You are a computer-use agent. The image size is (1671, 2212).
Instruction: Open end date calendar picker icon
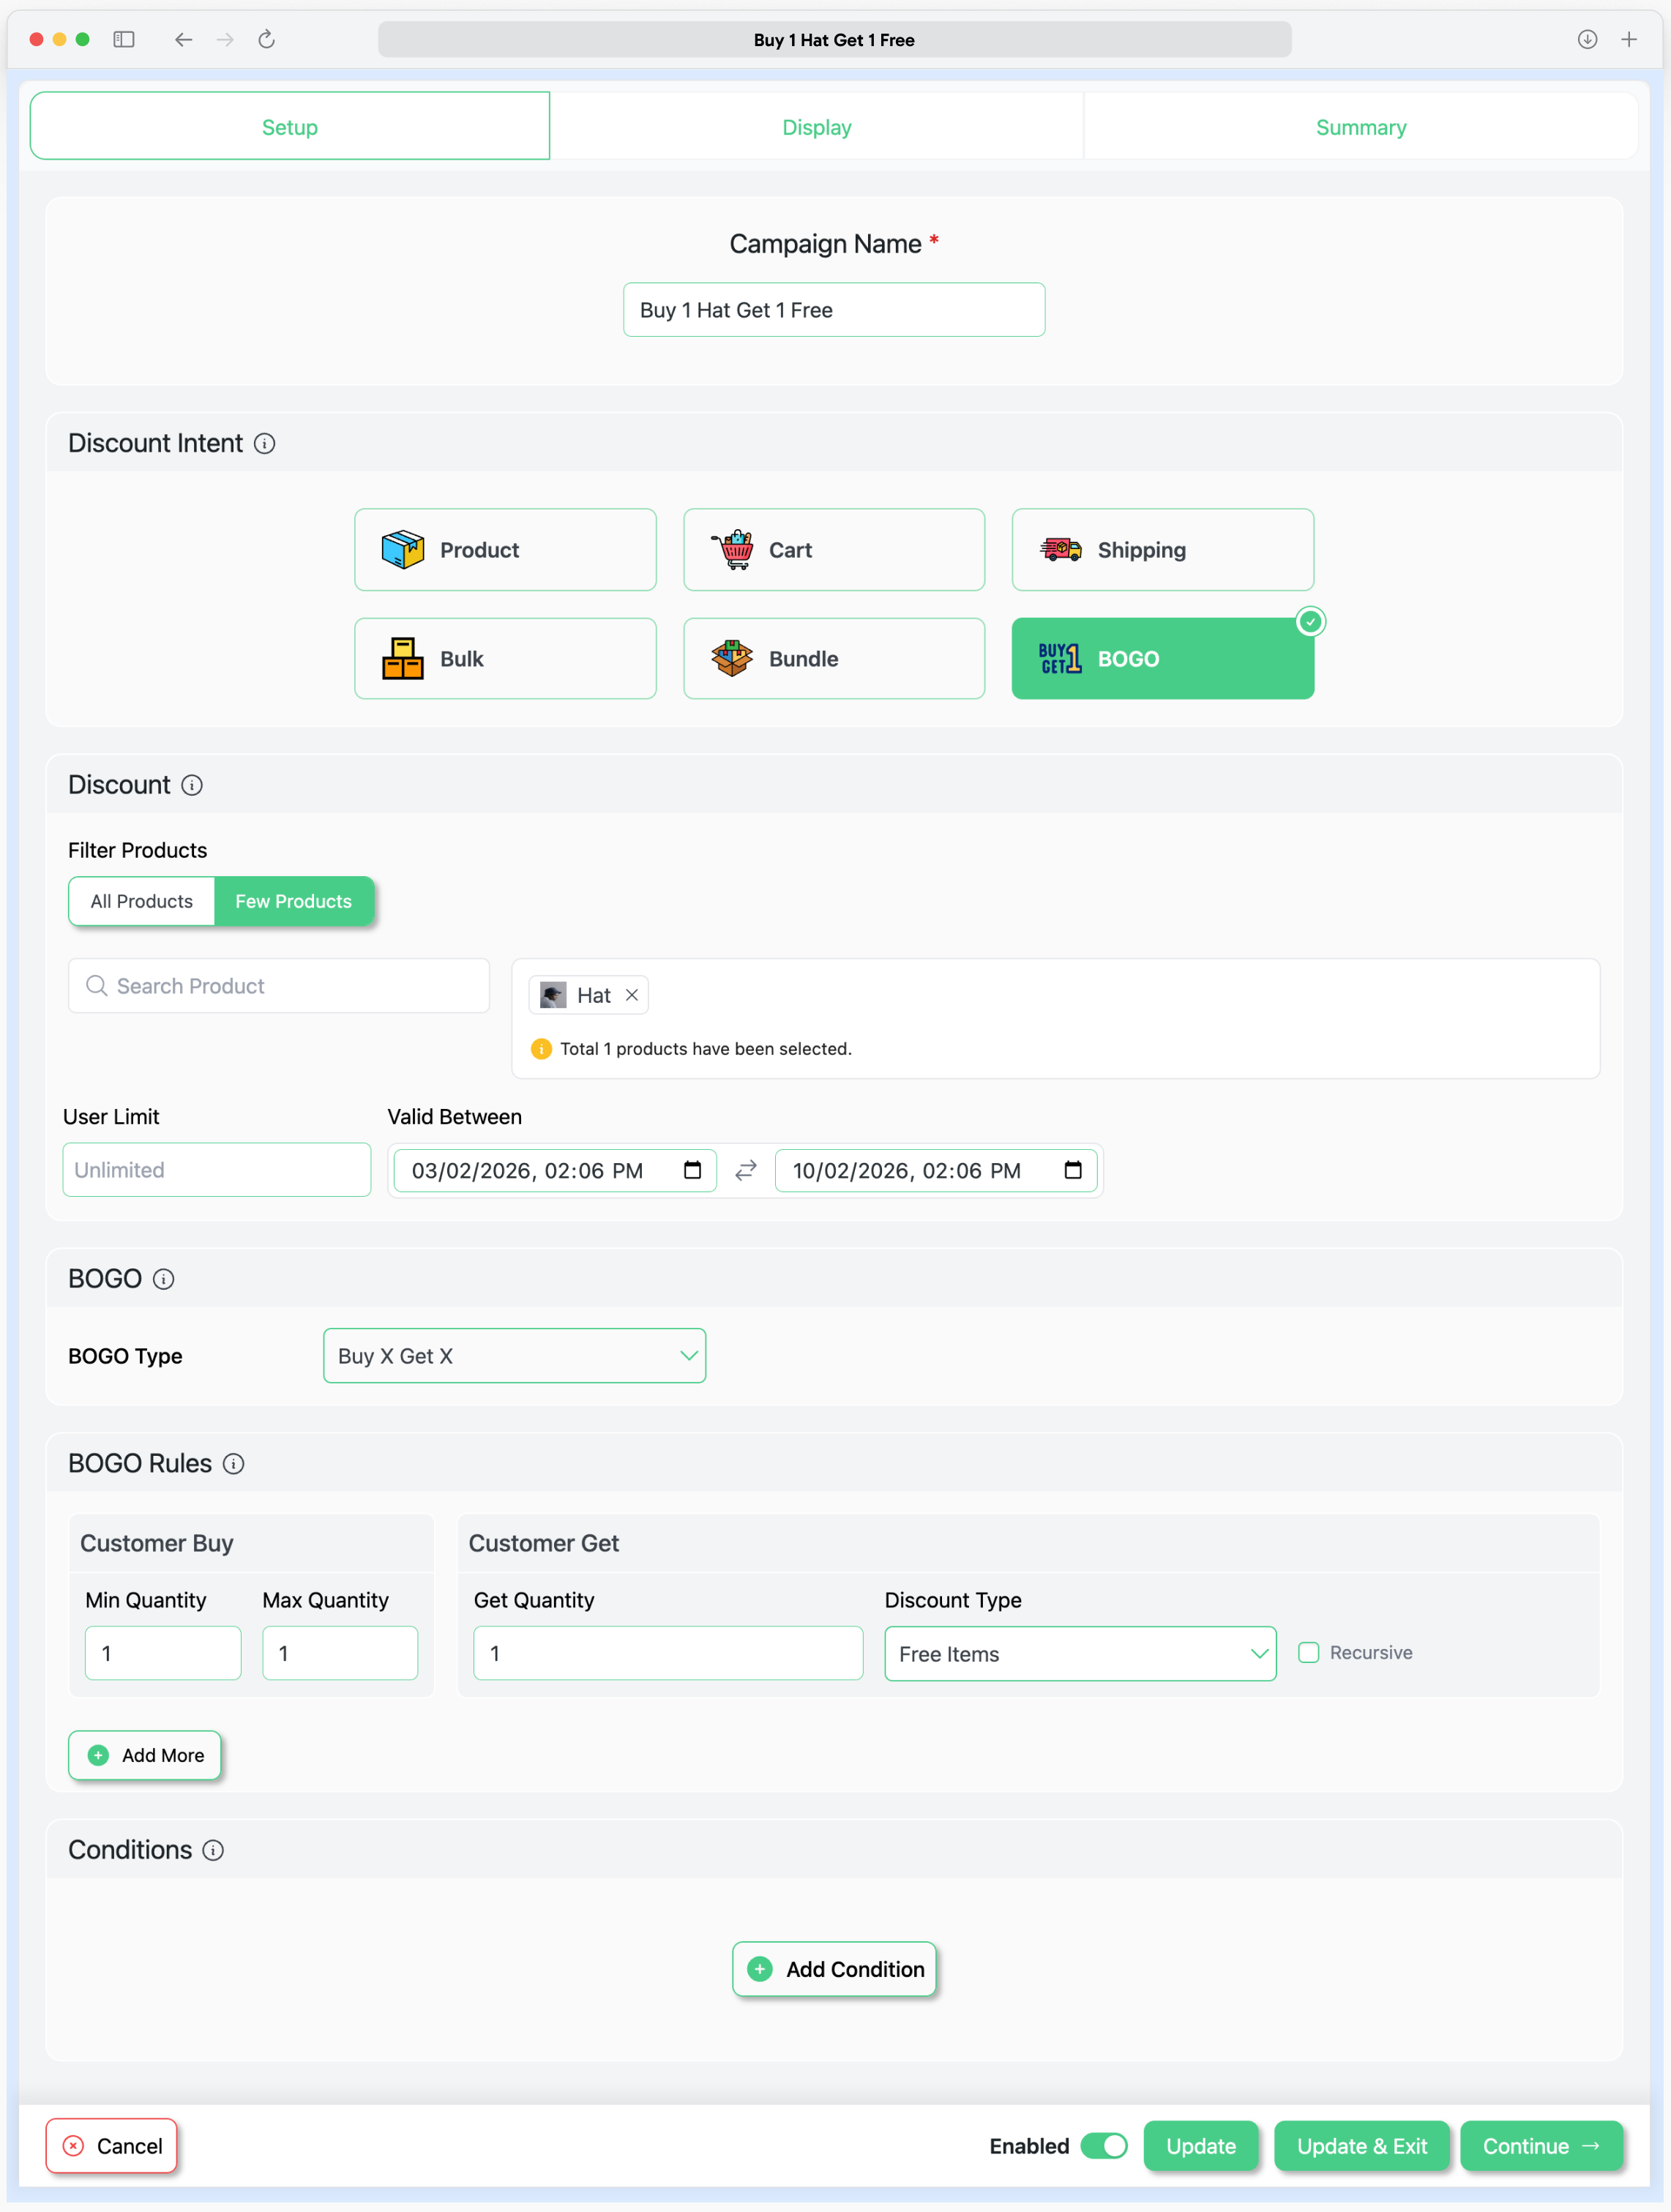(x=1073, y=1170)
